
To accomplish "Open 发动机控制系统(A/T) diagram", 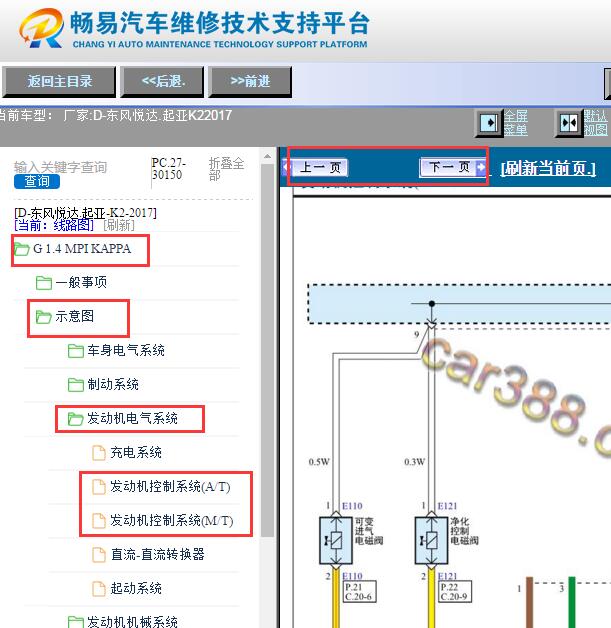I will click(171, 487).
